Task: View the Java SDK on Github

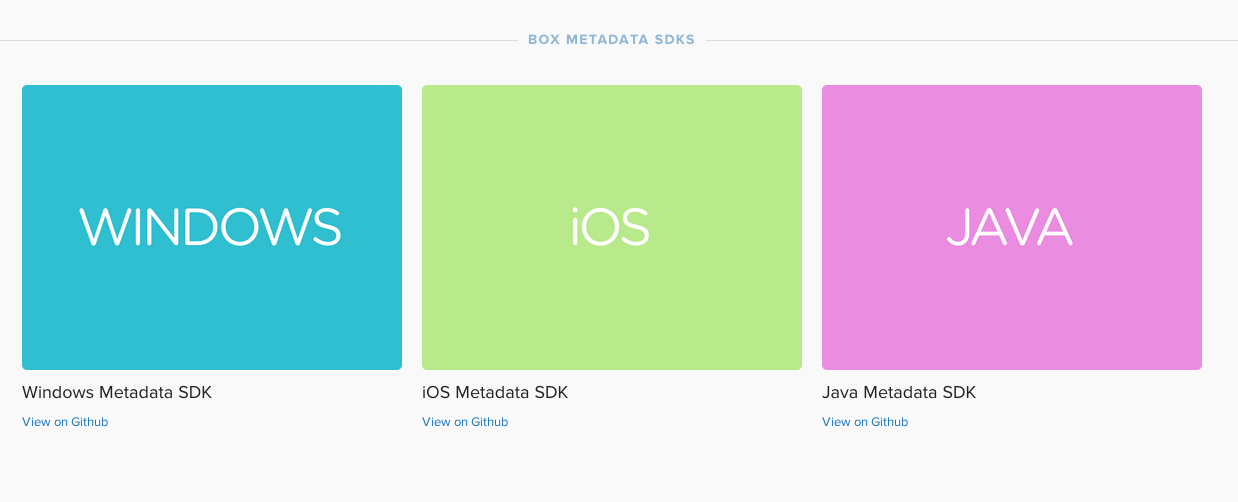Action: [x=865, y=422]
